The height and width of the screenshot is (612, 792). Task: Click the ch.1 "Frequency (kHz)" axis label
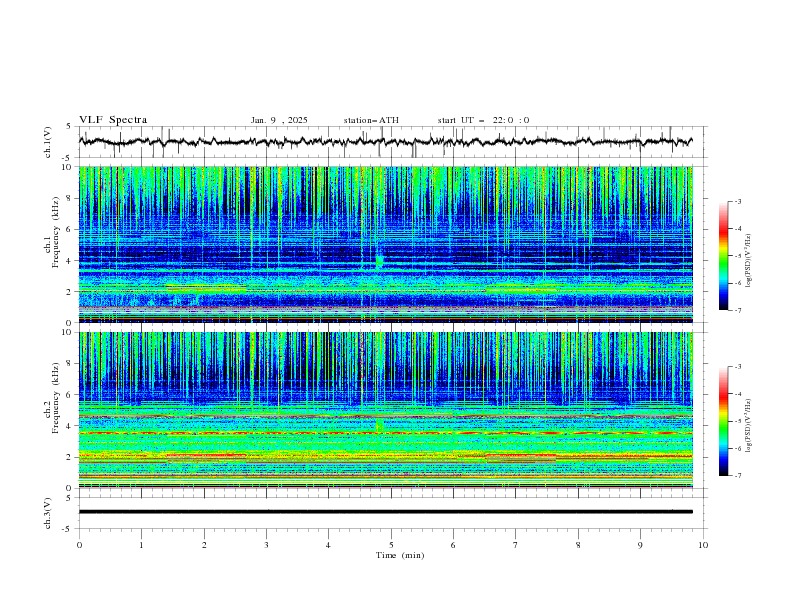pyautogui.click(x=55, y=232)
